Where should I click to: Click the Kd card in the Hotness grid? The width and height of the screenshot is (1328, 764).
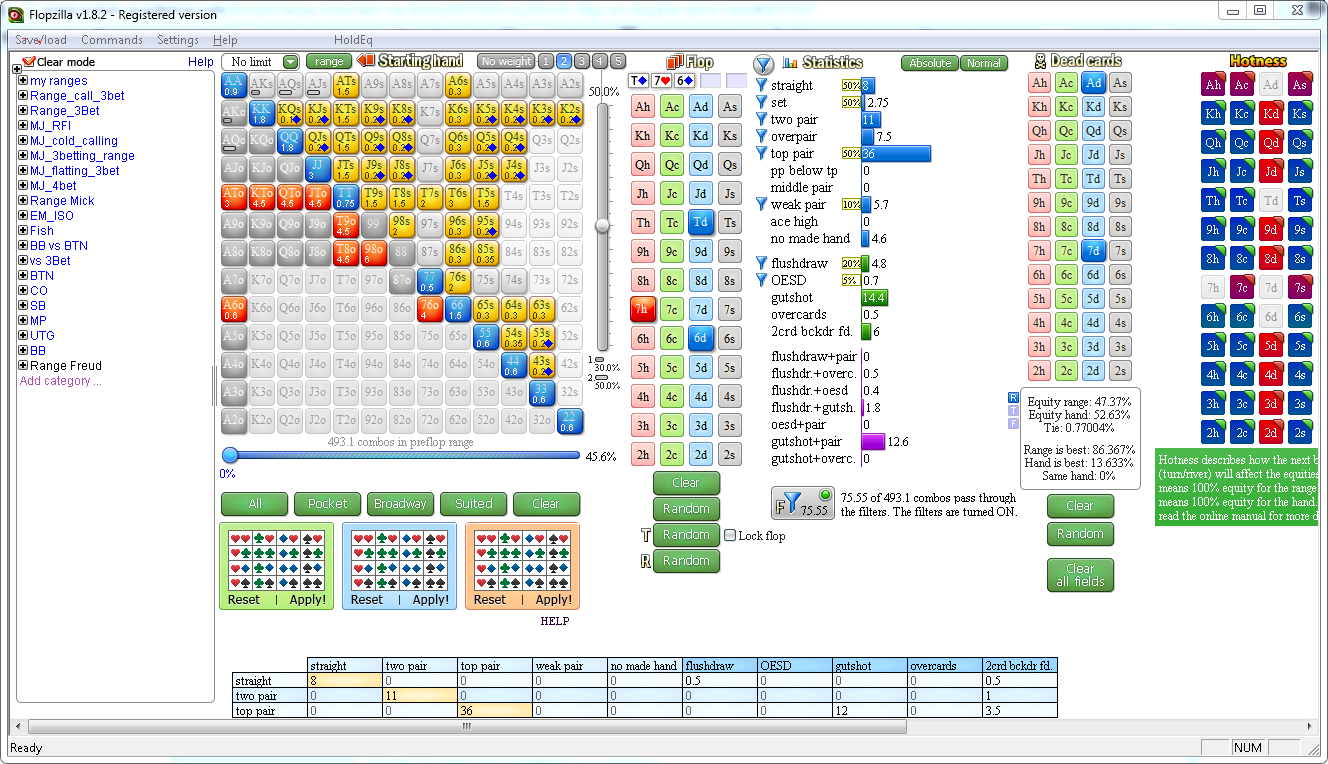tap(1270, 113)
